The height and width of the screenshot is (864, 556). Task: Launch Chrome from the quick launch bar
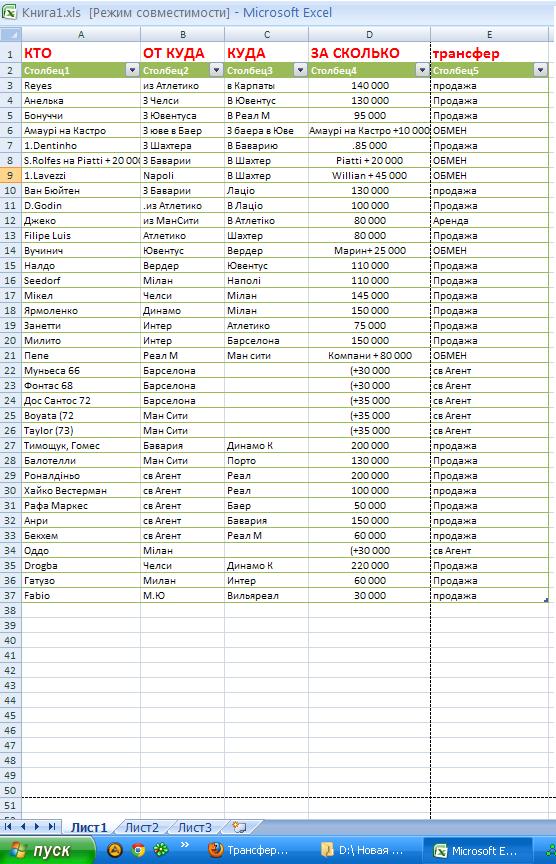(138, 850)
